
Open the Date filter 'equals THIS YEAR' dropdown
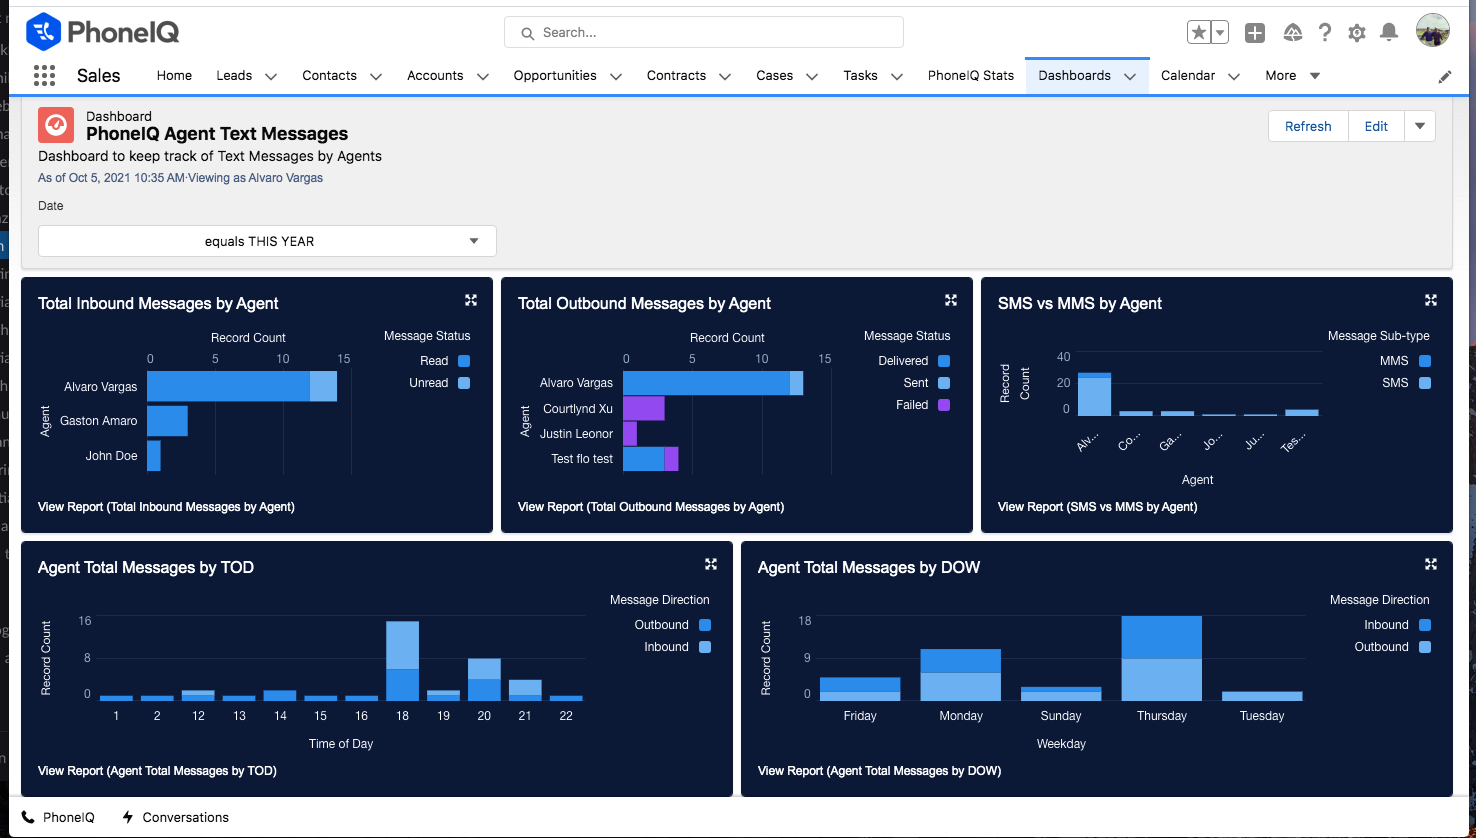267,241
